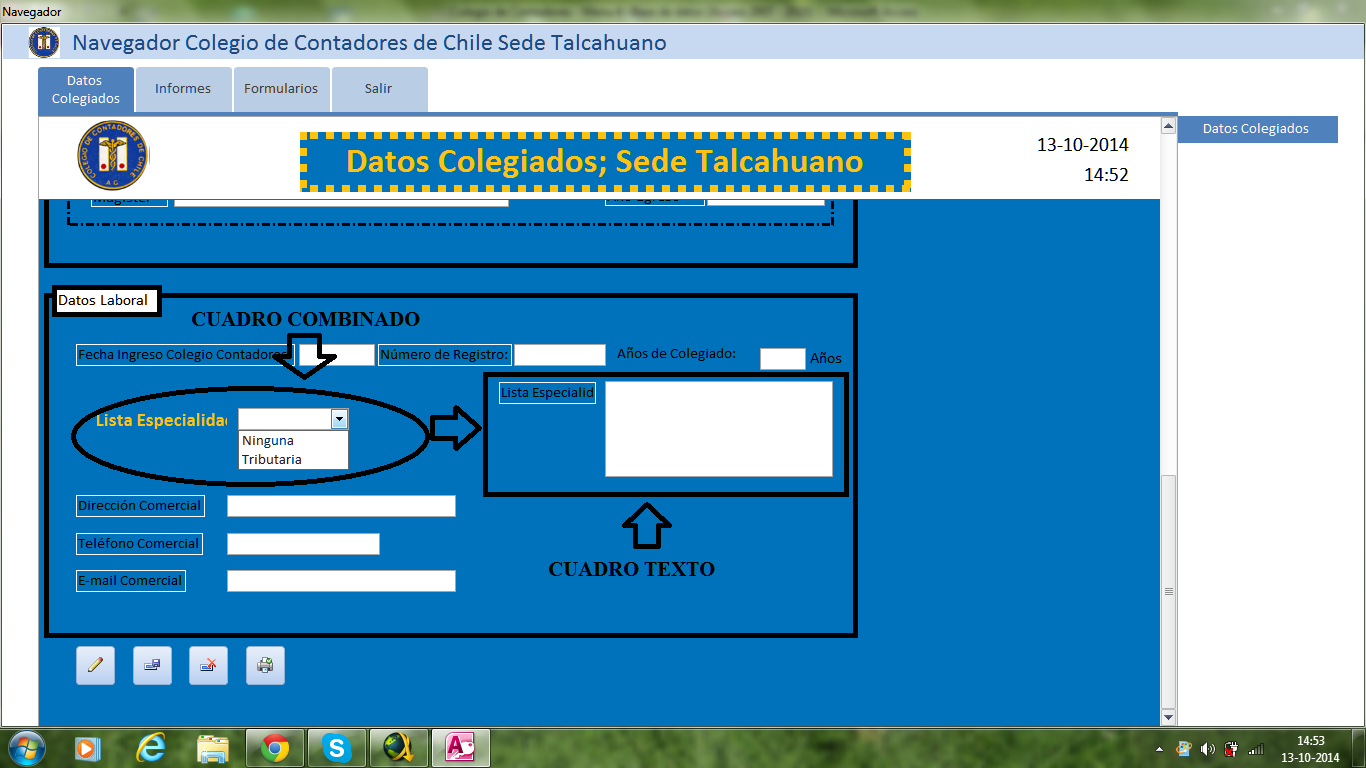Click the volume speaker tray icon

pyautogui.click(x=1208, y=748)
